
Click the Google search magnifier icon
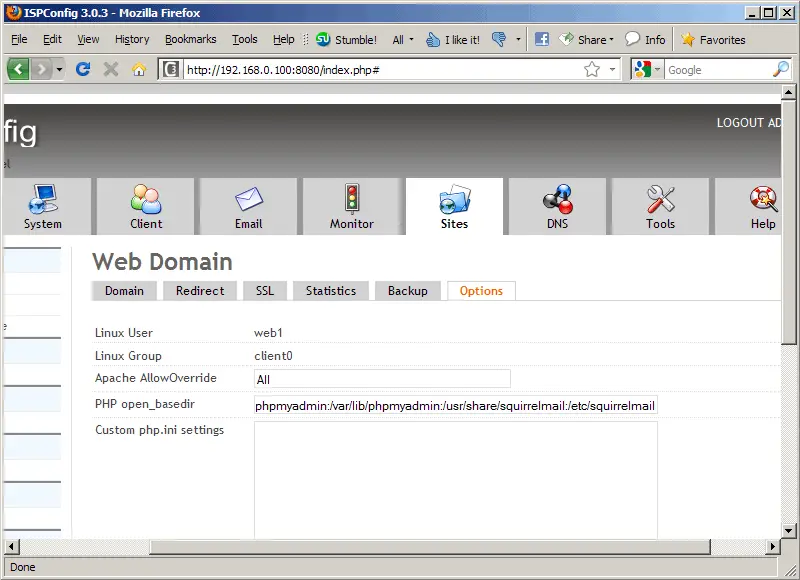tap(781, 69)
